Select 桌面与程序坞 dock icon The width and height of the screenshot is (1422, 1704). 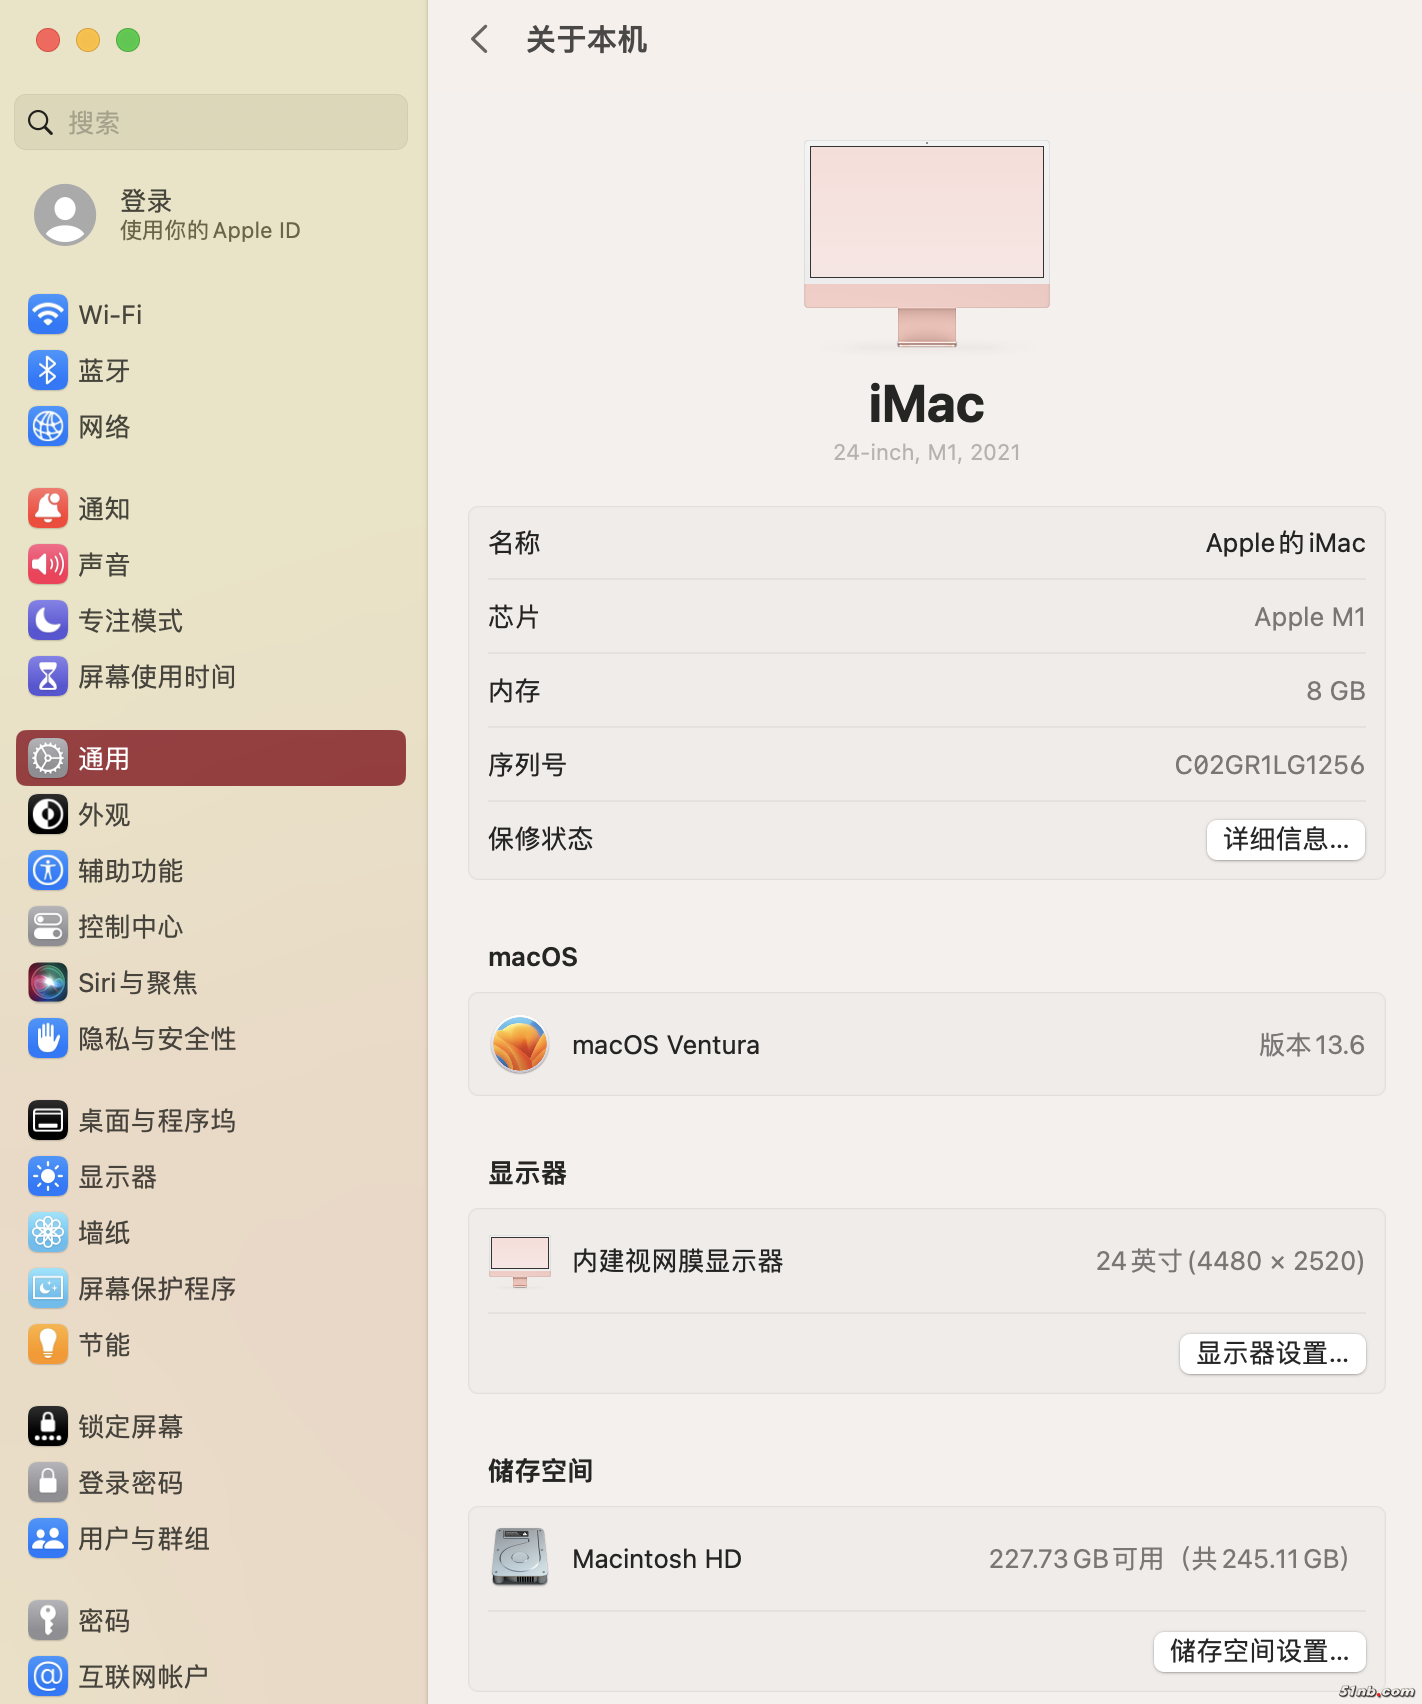48,1121
